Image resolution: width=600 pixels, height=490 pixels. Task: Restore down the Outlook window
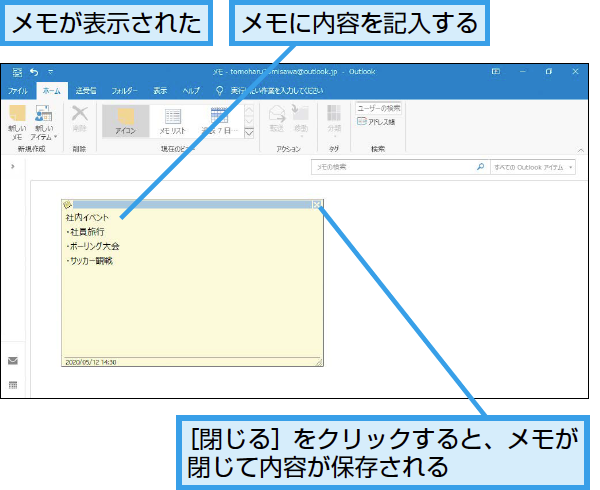[x=549, y=72]
